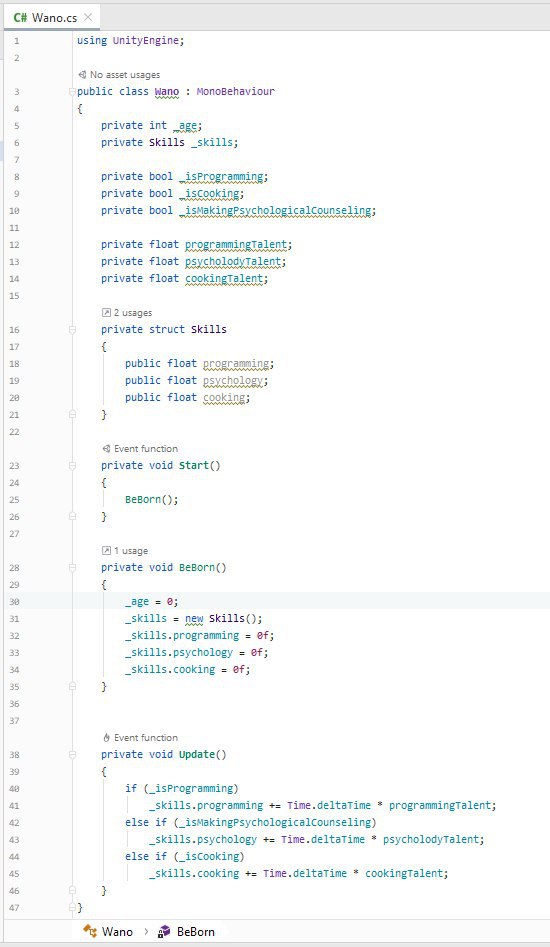Click class name 'Wano' in declaration
Viewport: 550px width, 947px height.
coord(167,92)
